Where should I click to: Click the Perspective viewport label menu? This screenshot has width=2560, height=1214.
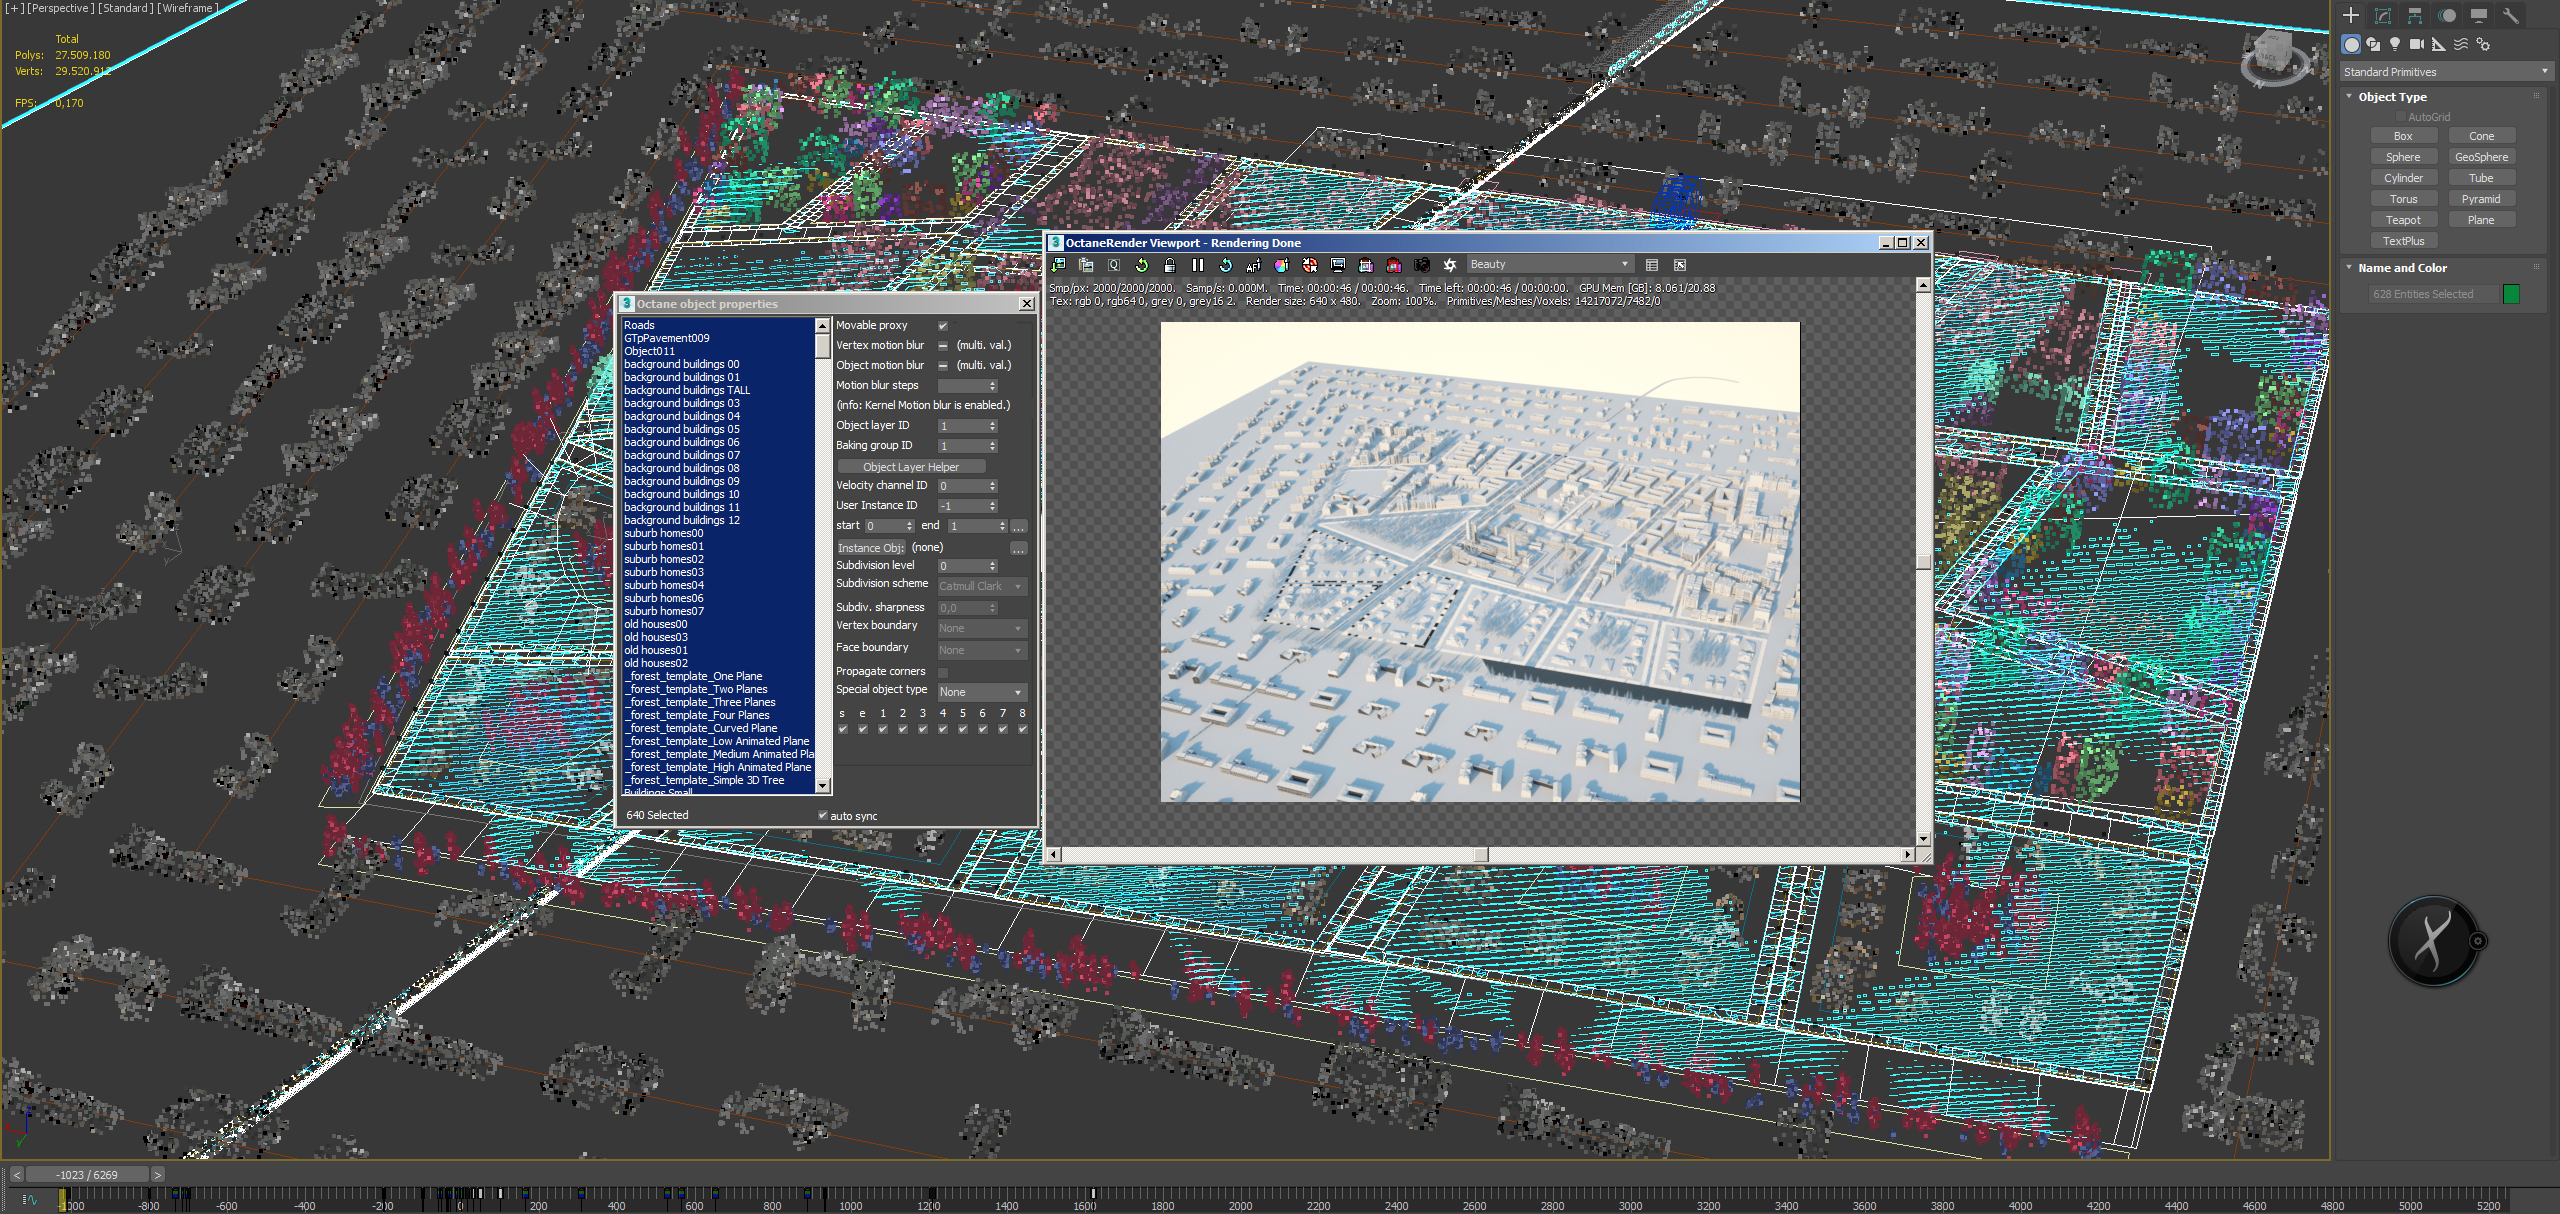(x=59, y=8)
